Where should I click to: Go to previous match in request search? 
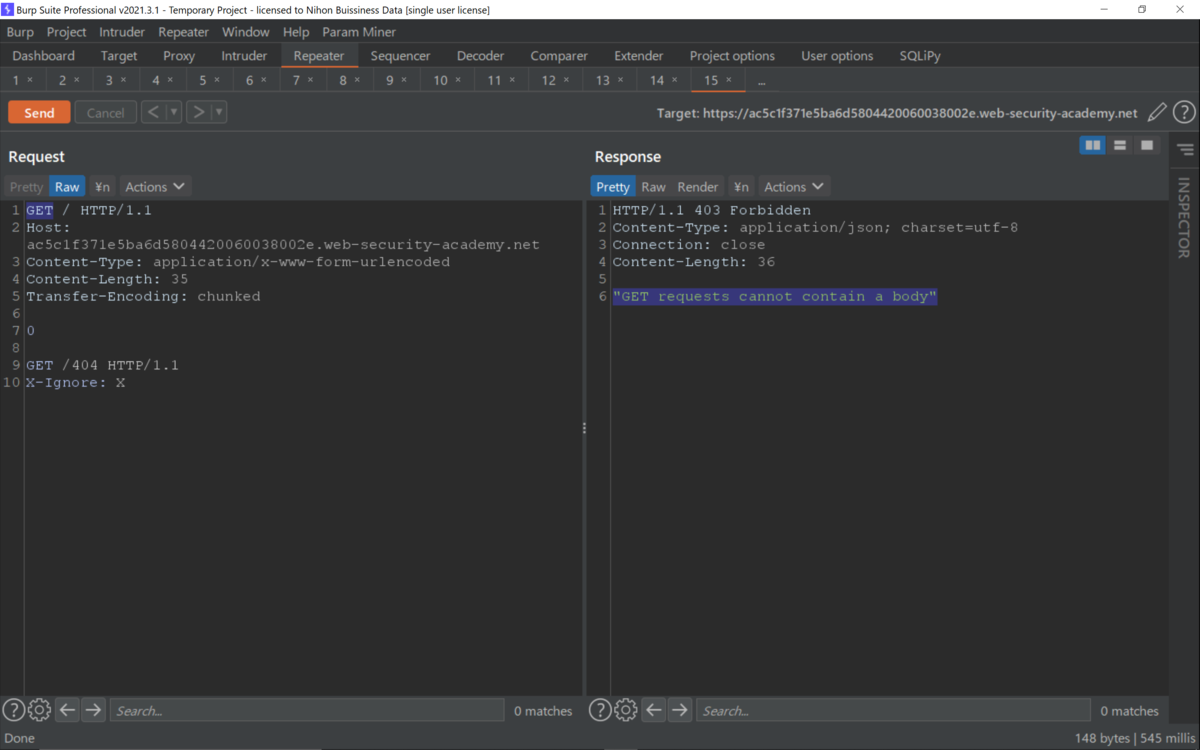coord(67,710)
